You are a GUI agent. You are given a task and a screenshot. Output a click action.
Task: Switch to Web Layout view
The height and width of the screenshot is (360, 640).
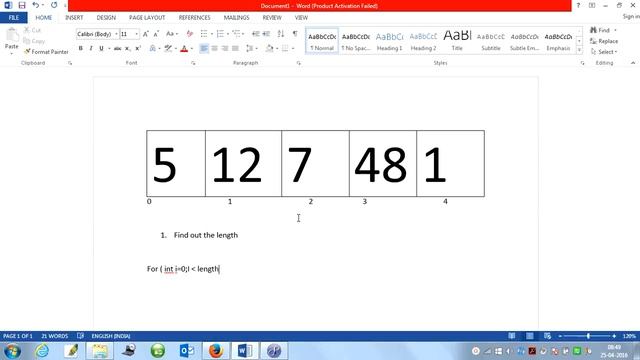coord(547,336)
